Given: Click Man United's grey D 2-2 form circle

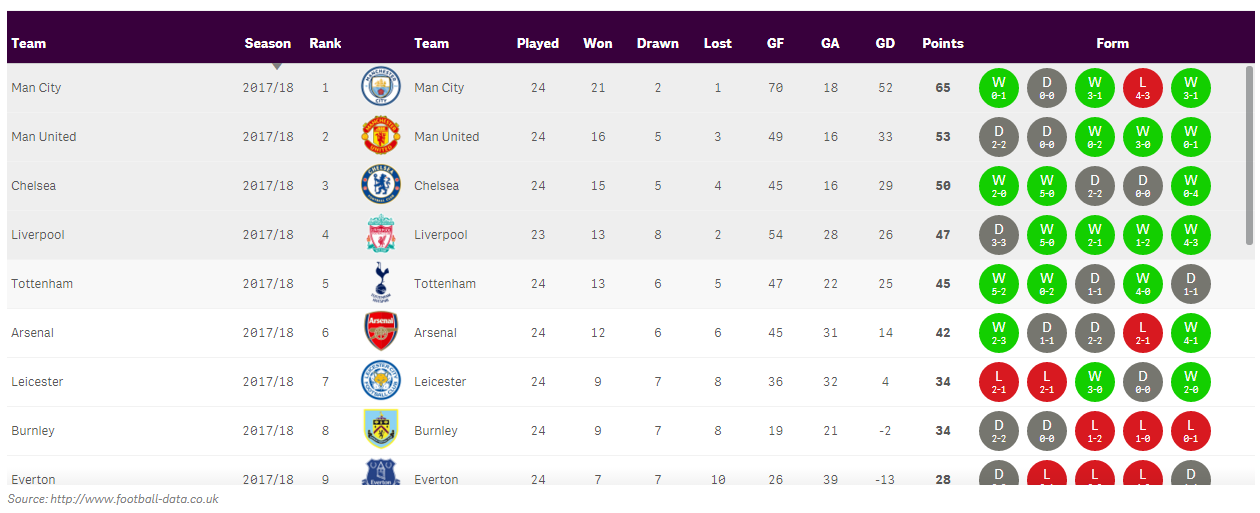Looking at the screenshot, I should tap(999, 137).
